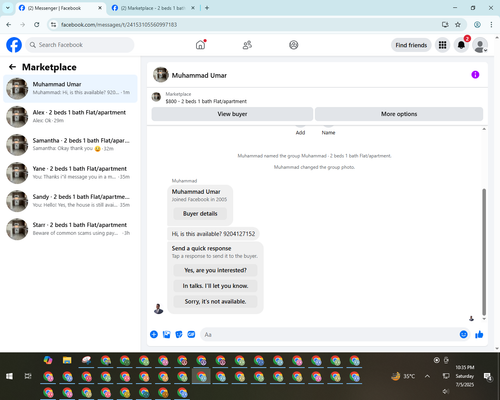
Task: Click the Find friends button
Action: point(411,45)
